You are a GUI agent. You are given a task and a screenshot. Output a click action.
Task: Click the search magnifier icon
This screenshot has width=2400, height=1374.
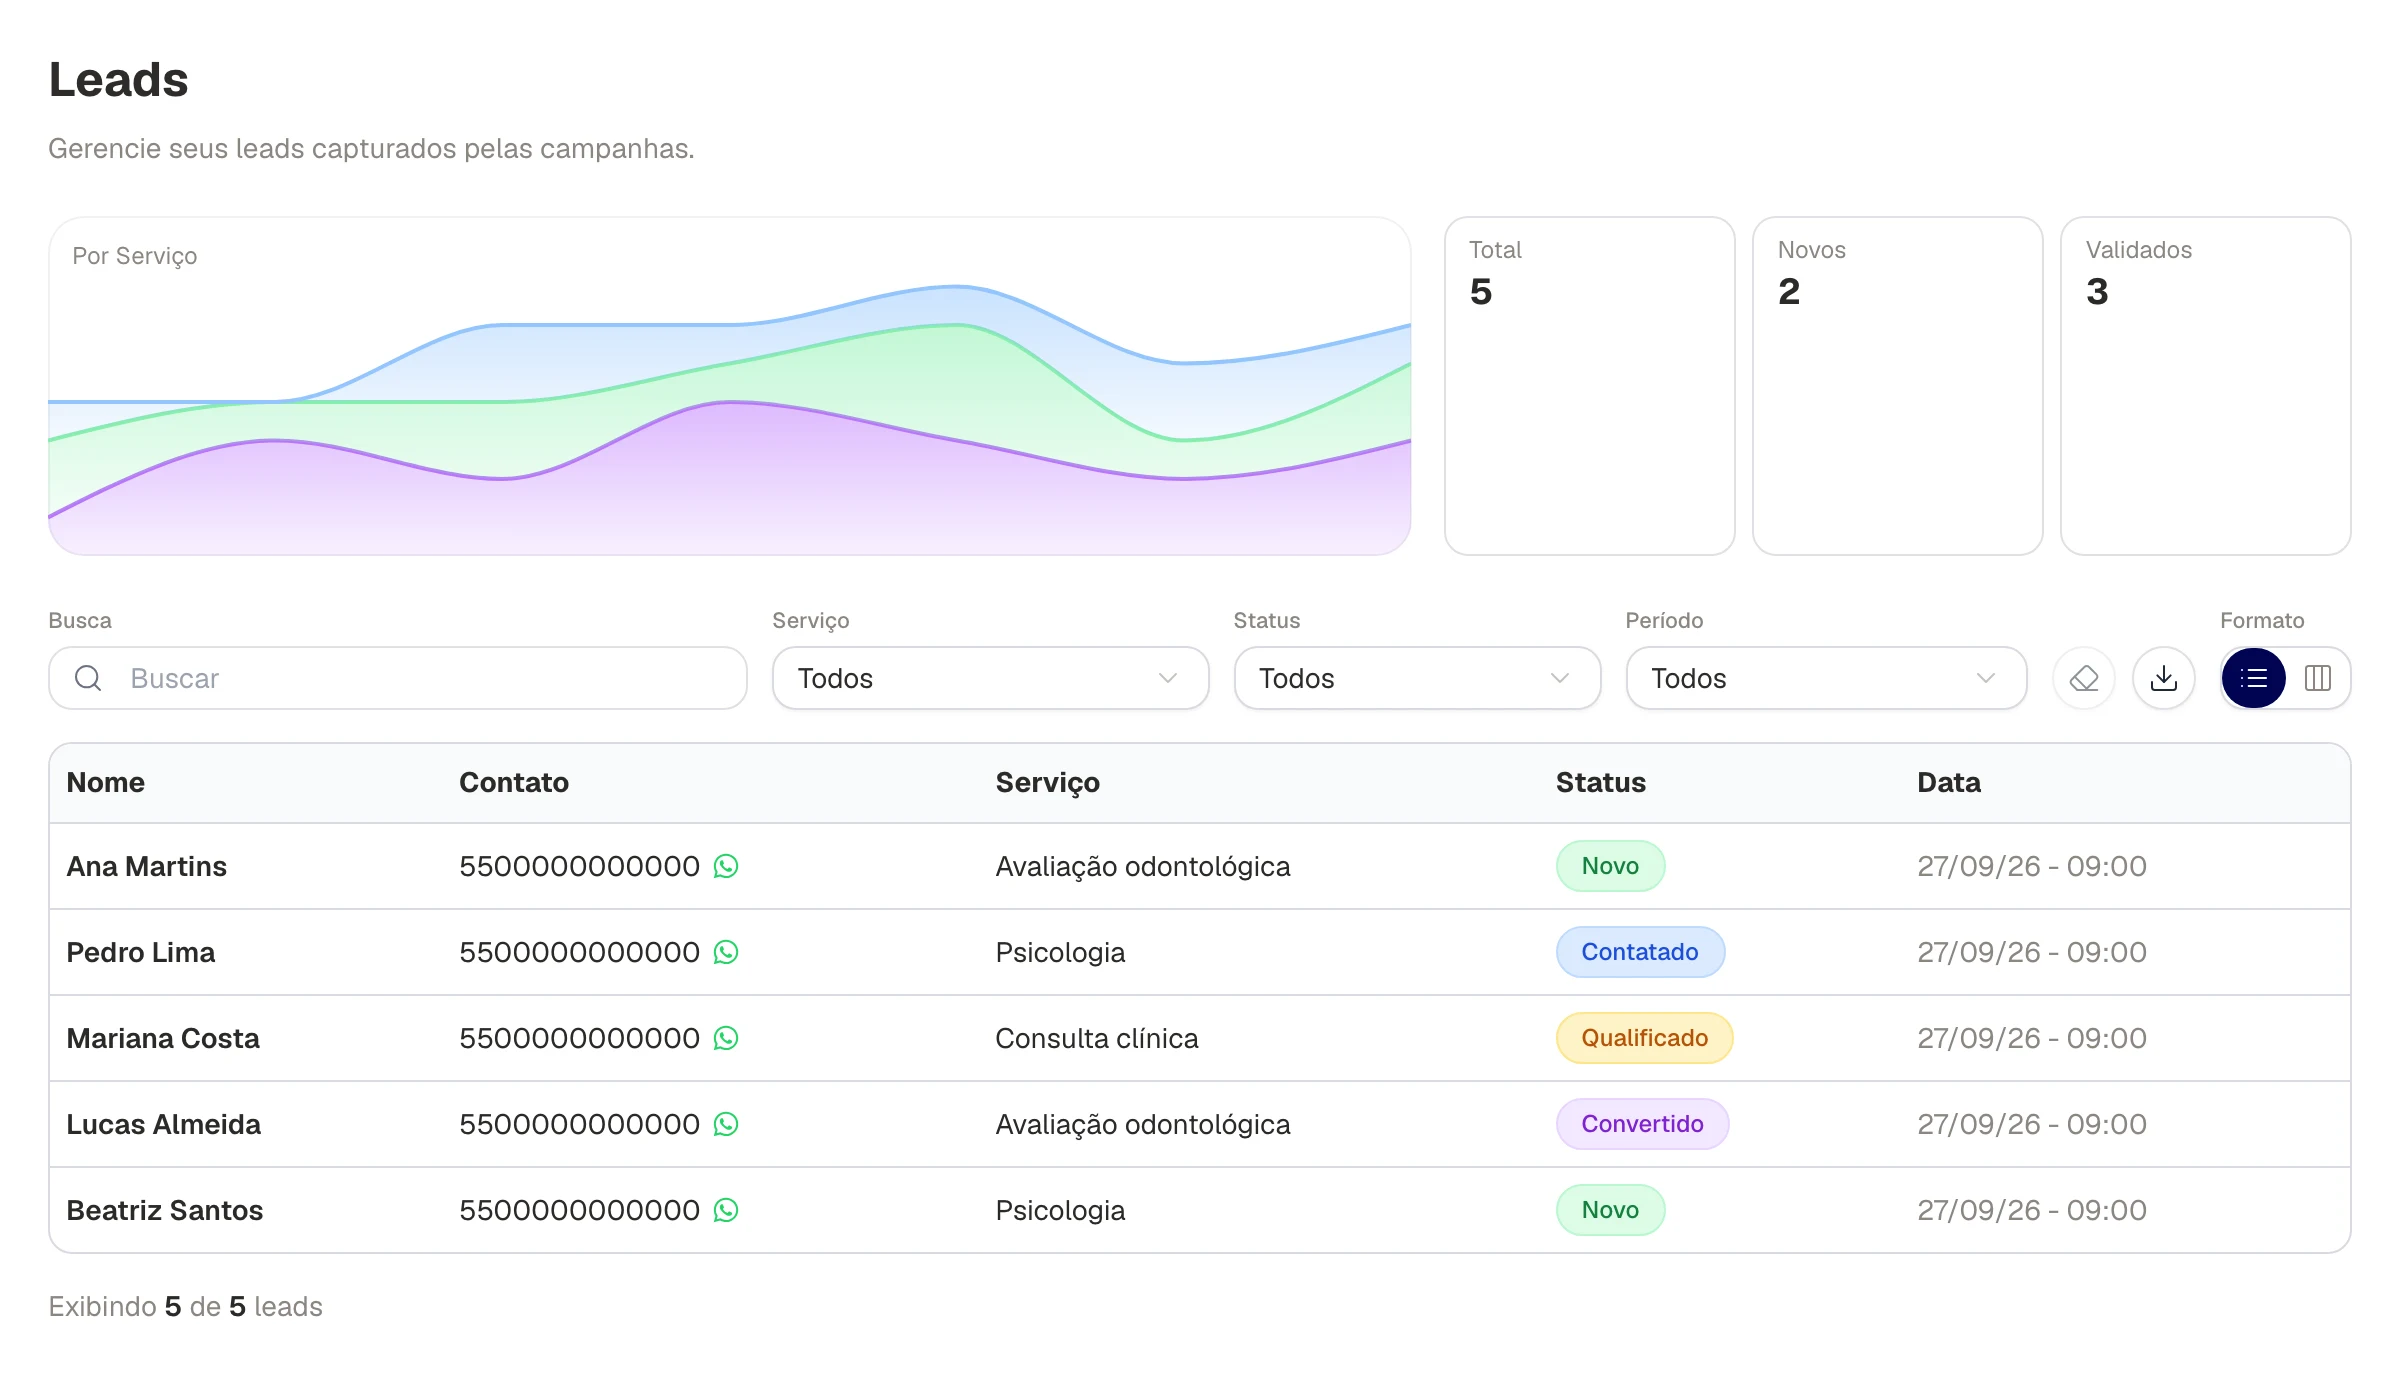88,678
